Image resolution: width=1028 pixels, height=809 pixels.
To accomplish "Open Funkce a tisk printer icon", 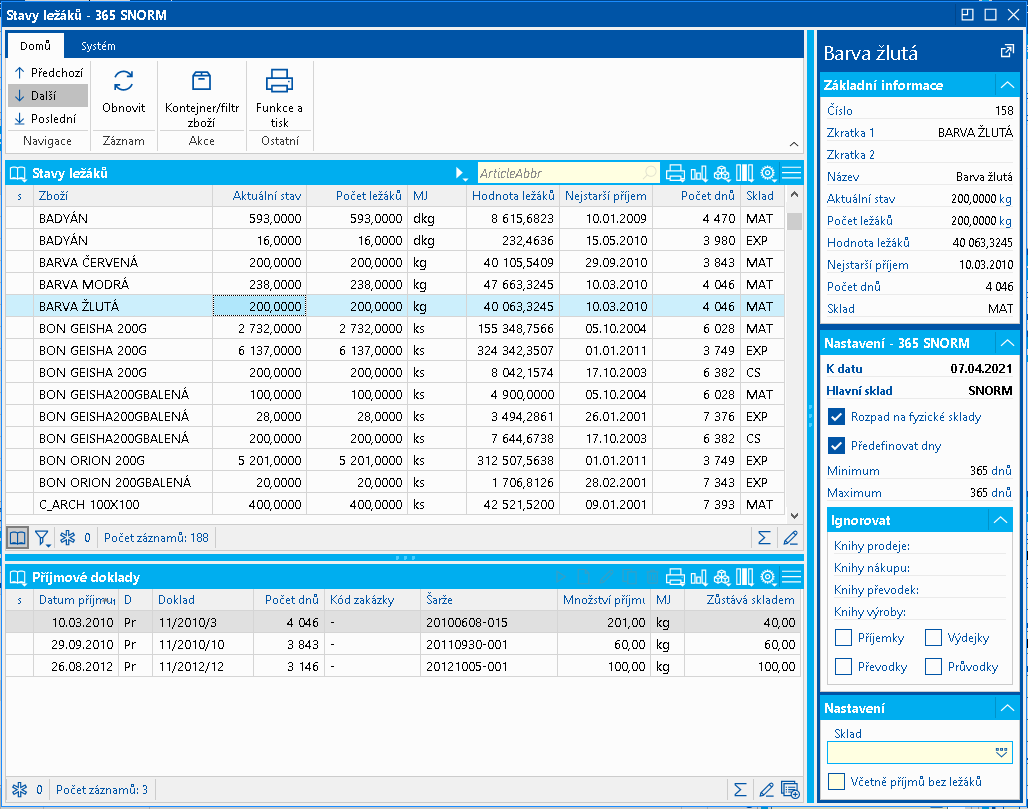I will pyautogui.click(x=279, y=82).
